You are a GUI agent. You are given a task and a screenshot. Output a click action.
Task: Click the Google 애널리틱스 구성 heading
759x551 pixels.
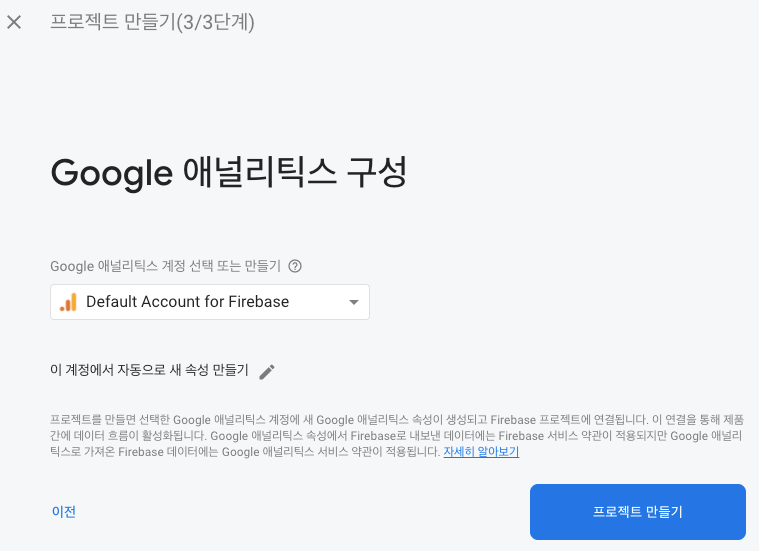coord(228,172)
